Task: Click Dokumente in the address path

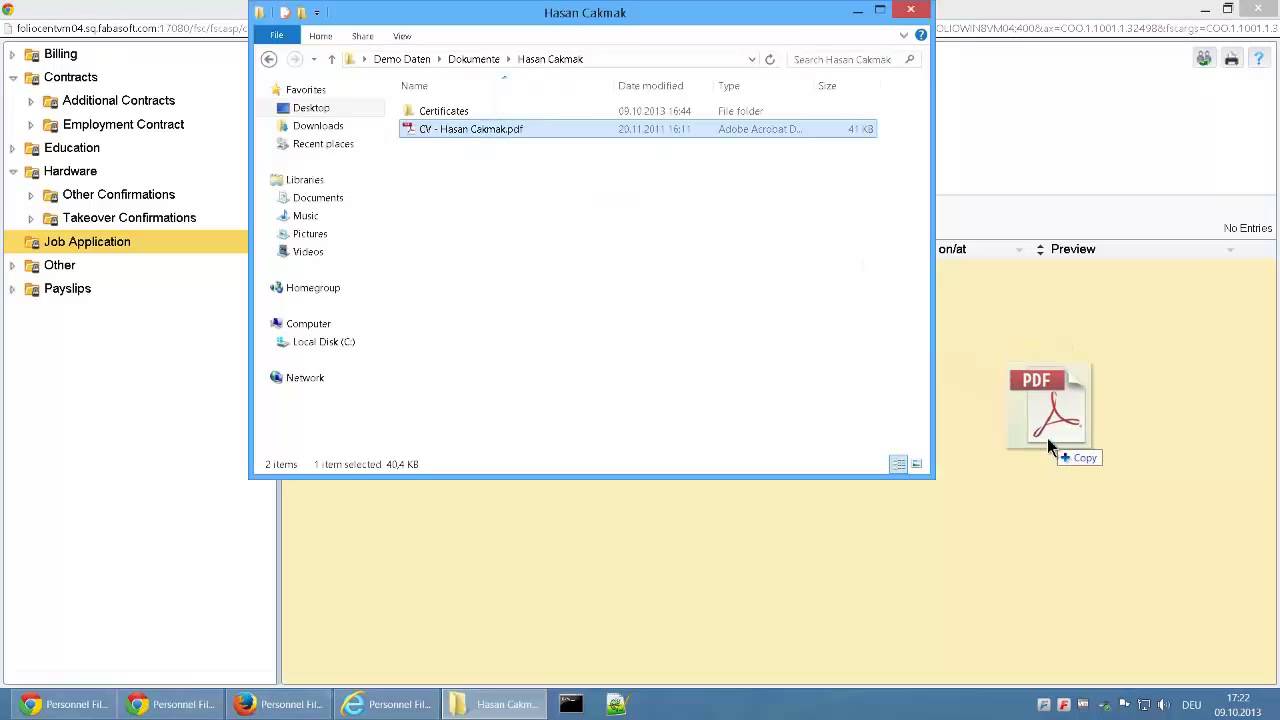Action: pos(474,59)
